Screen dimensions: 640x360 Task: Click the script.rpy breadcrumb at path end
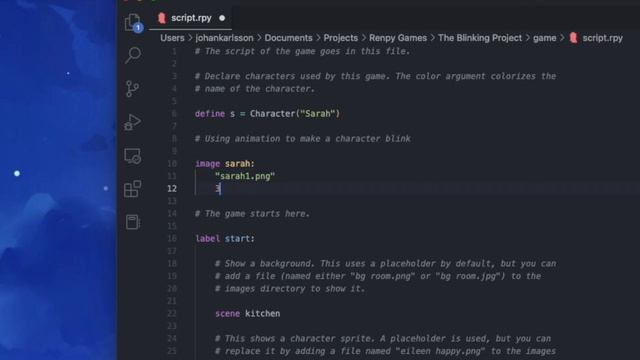(602, 38)
